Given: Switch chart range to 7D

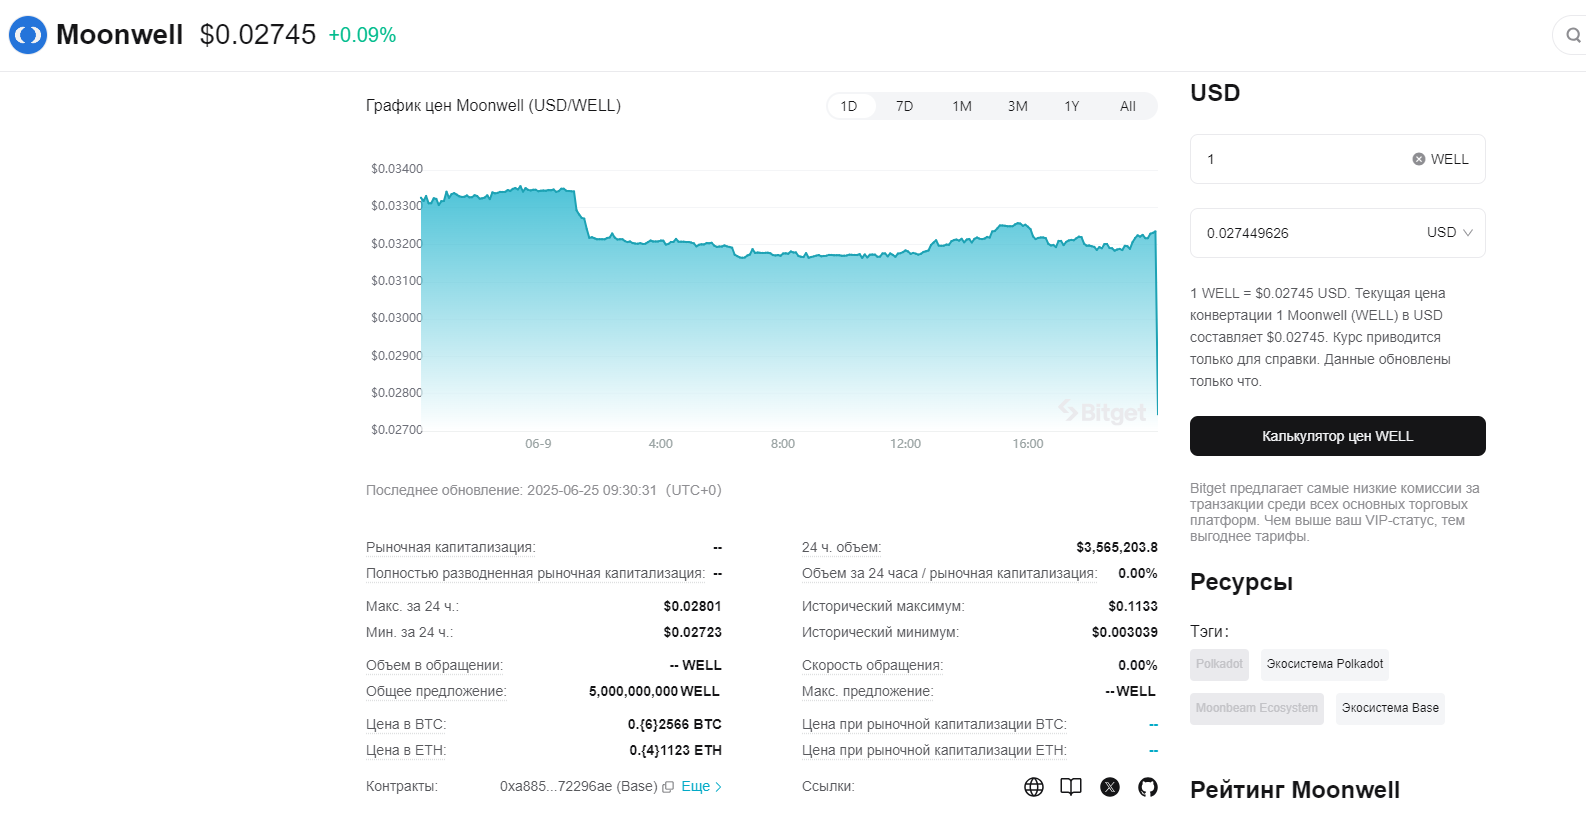Looking at the screenshot, I should click(904, 106).
